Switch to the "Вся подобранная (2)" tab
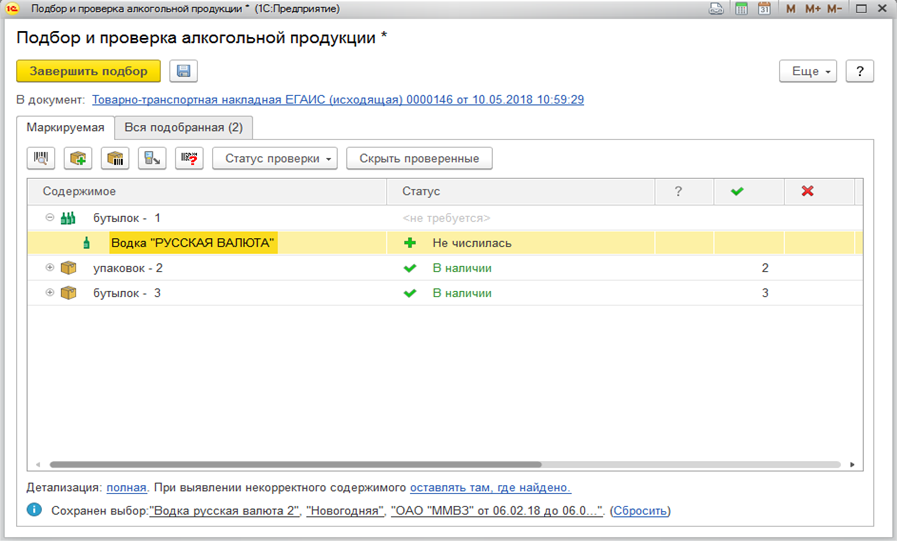 point(183,128)
